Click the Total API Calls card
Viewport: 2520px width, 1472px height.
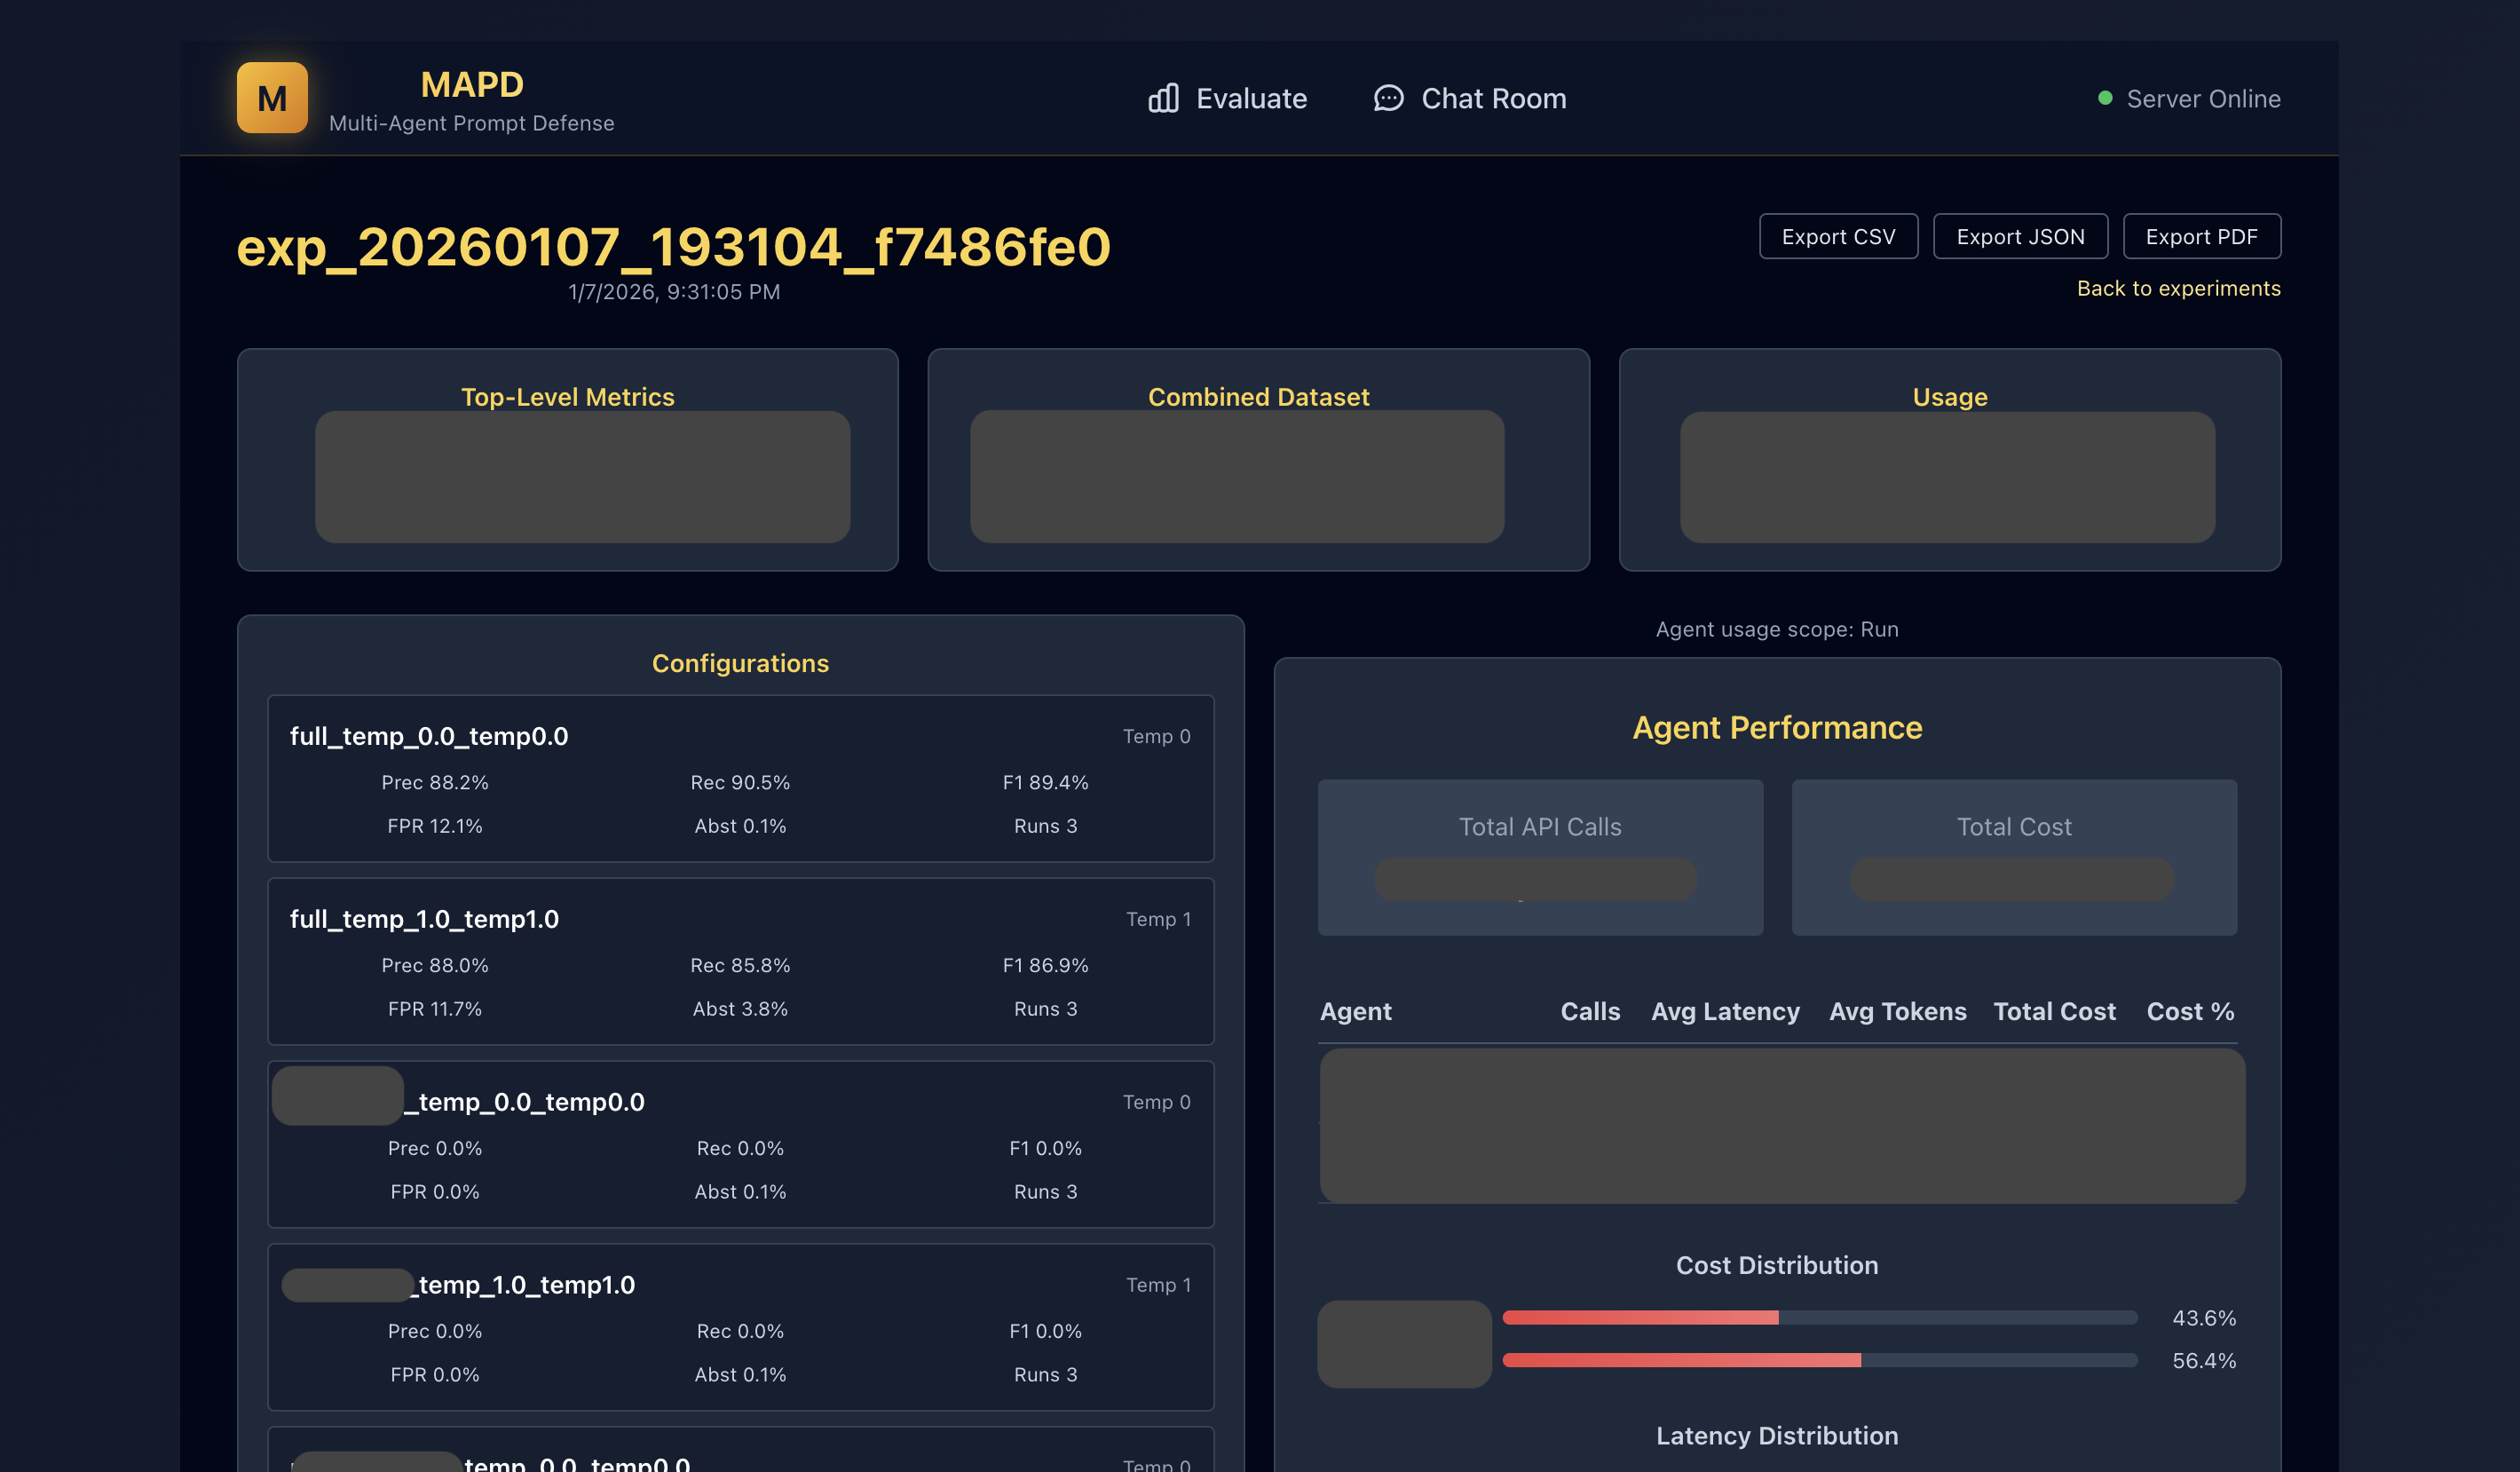pos(1540,857)
